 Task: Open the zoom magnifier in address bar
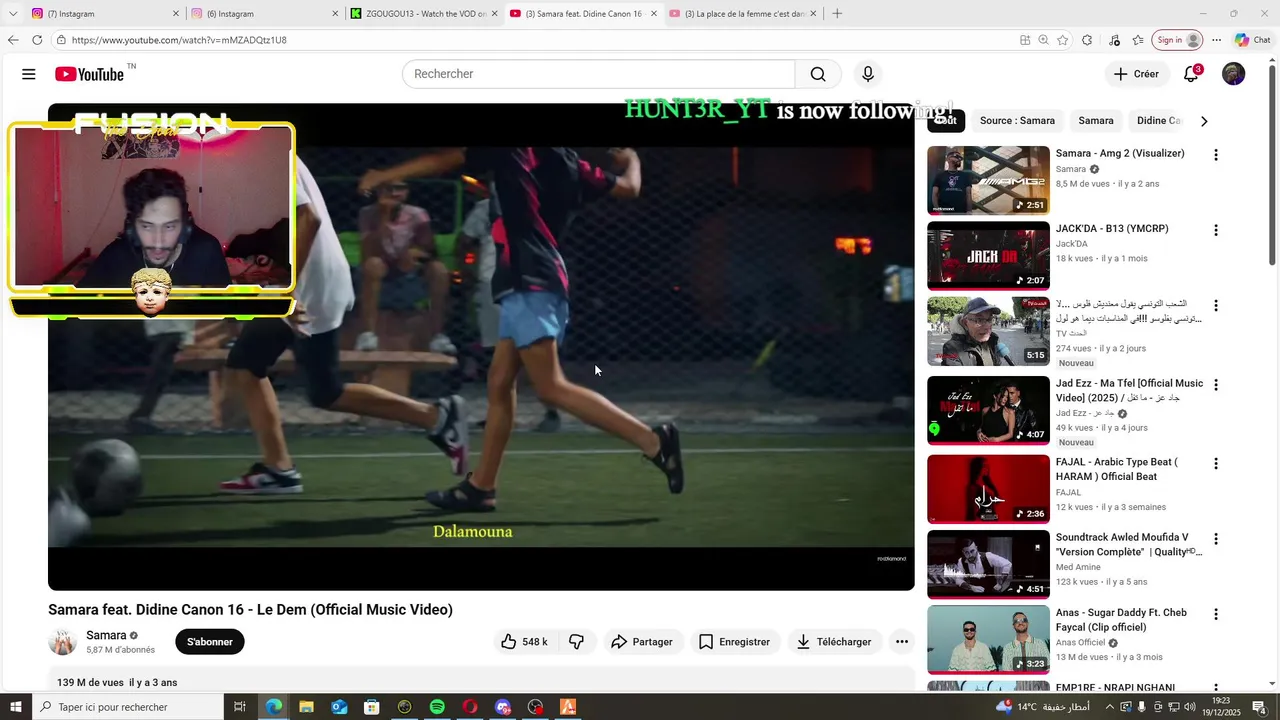pos(1043,40)
